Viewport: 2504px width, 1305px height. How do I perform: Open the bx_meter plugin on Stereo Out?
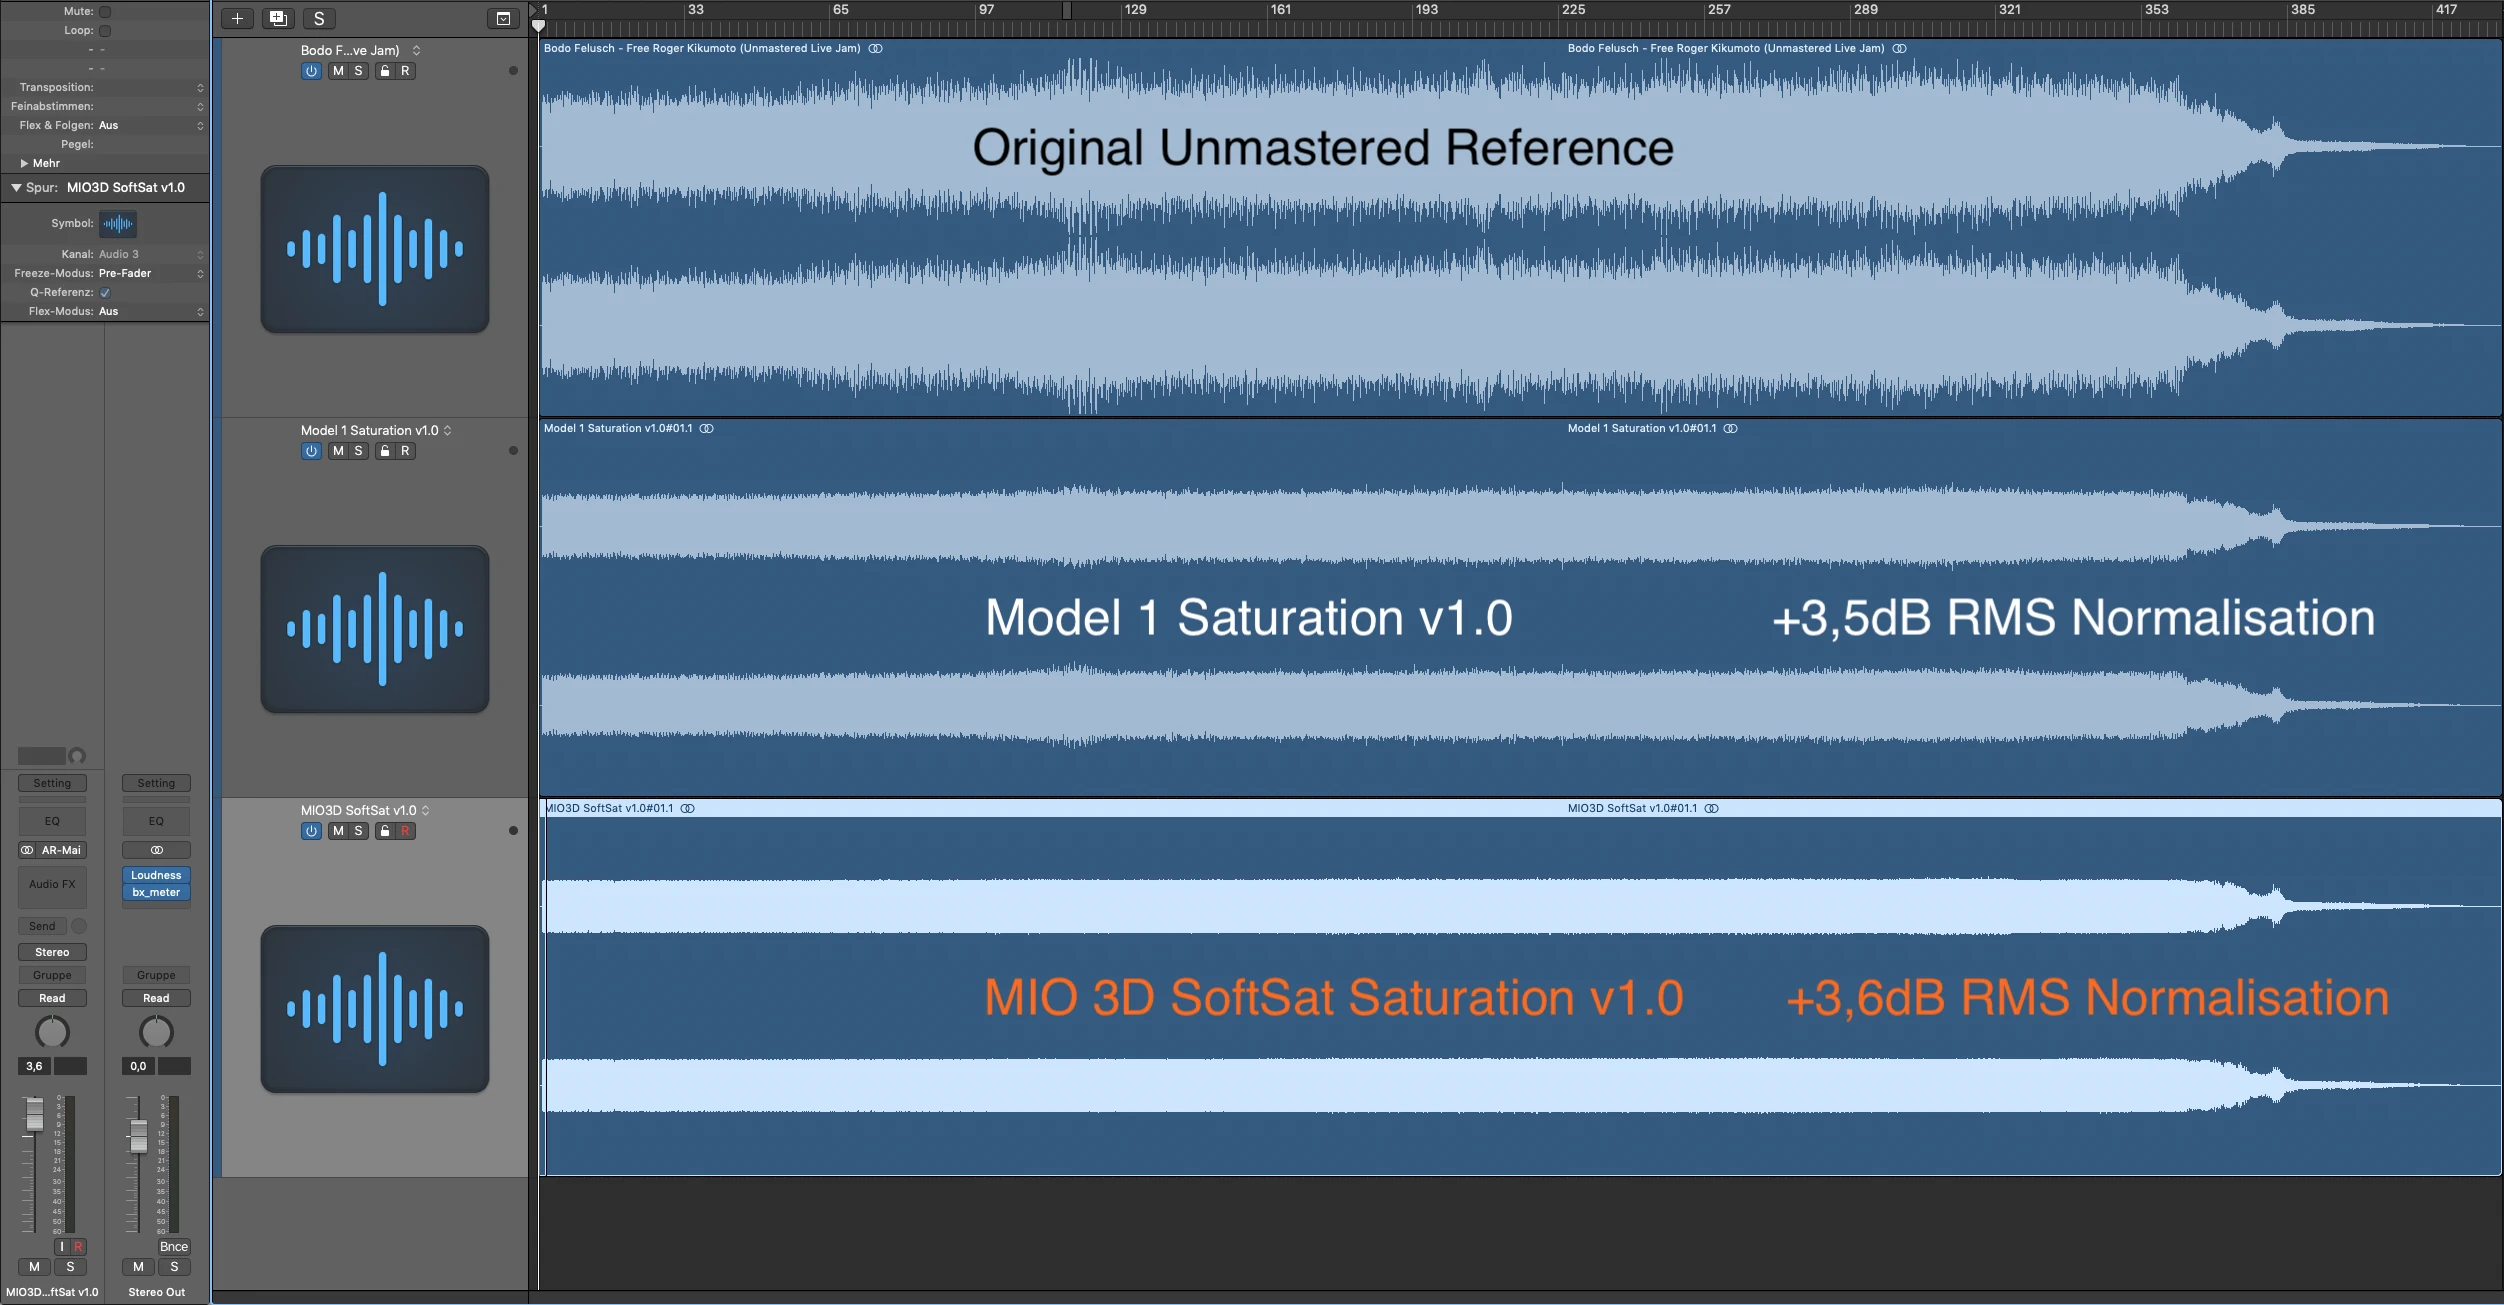point(156,892)
